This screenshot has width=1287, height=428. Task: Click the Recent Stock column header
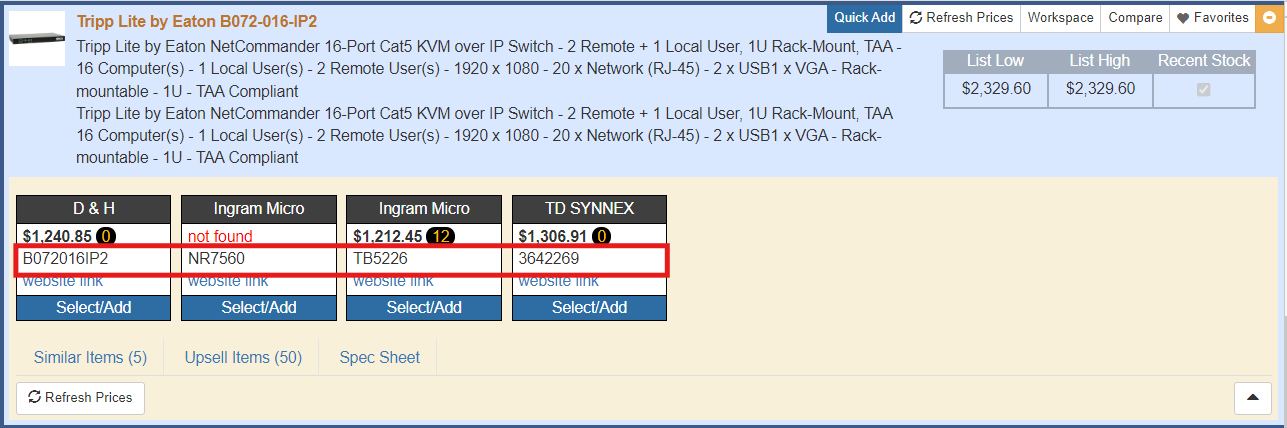1204,61
